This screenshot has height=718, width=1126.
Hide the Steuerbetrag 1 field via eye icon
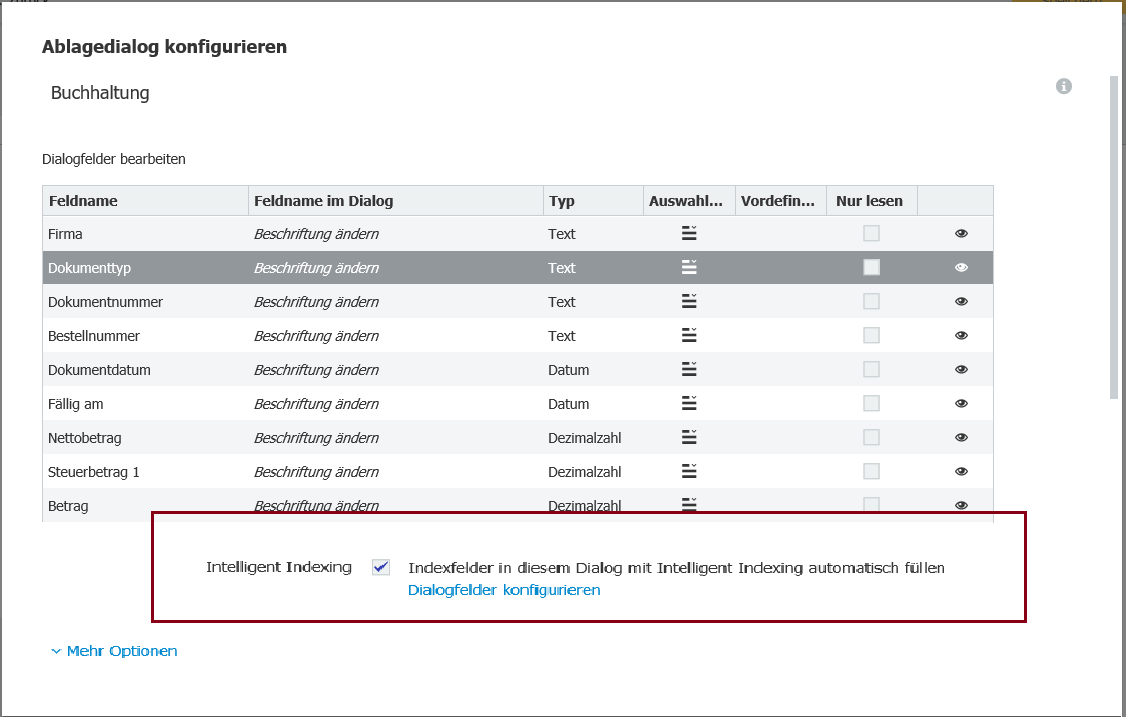tap(961, 471)
